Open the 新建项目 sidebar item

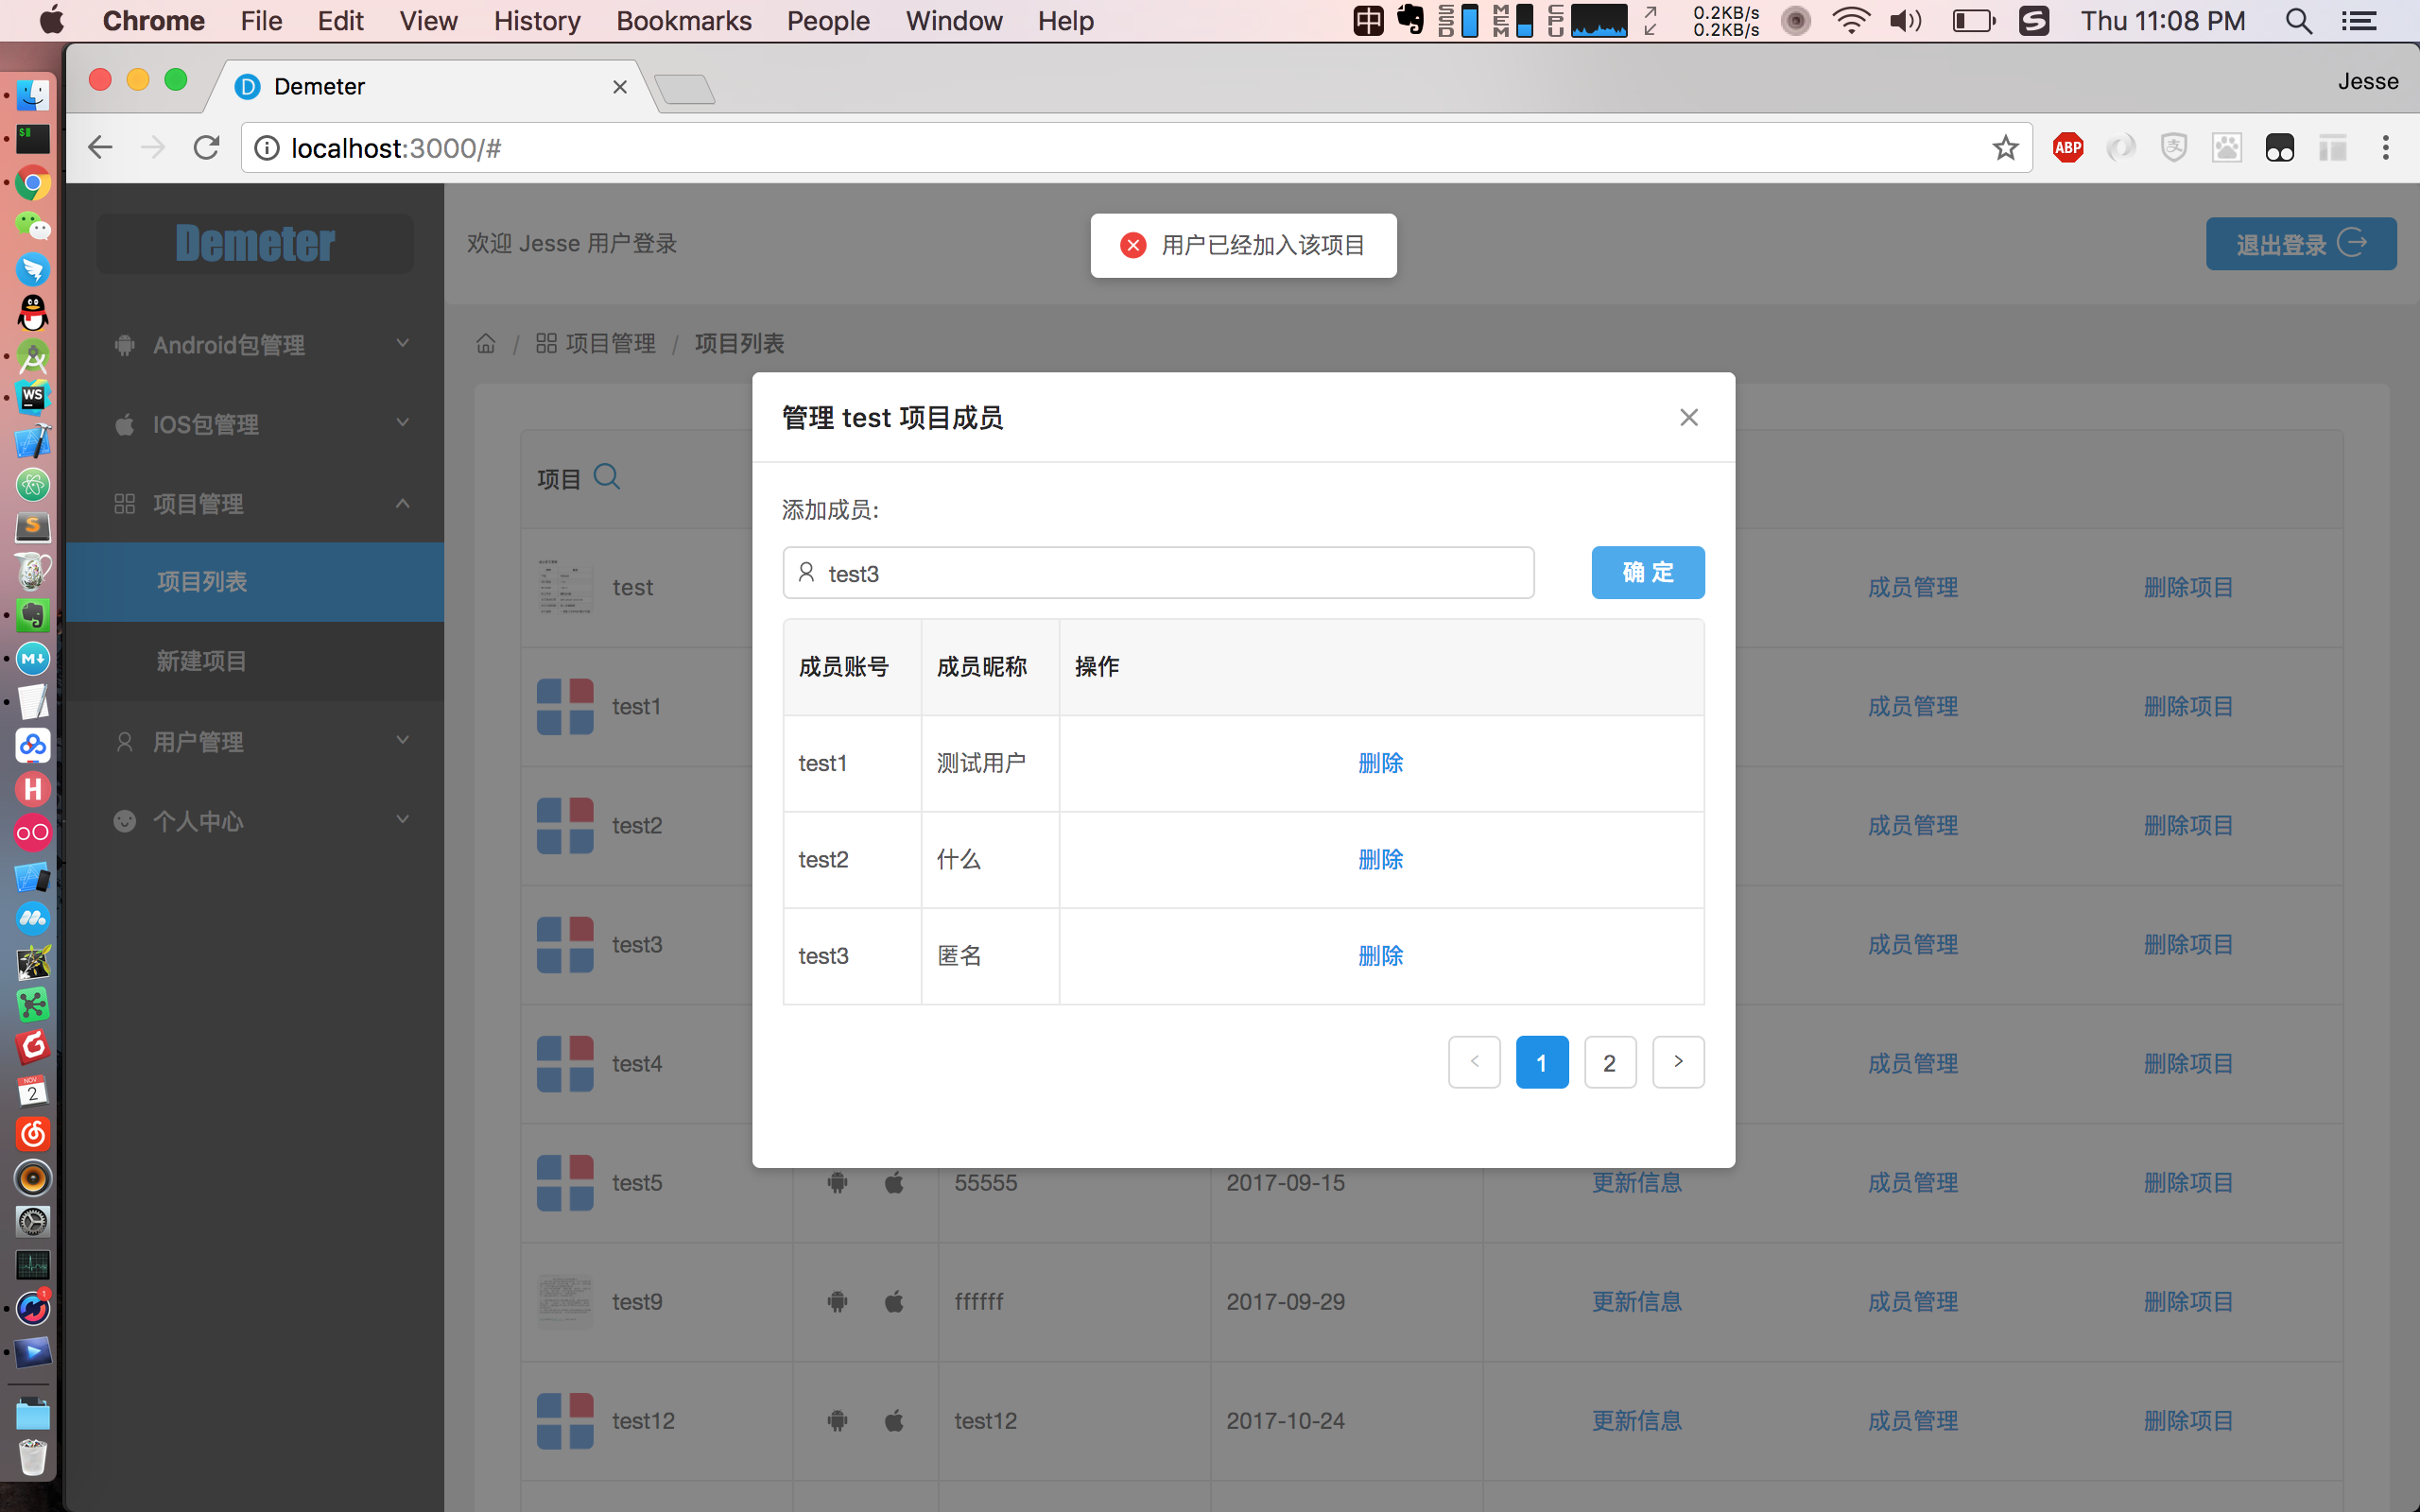tap(202, 661)
